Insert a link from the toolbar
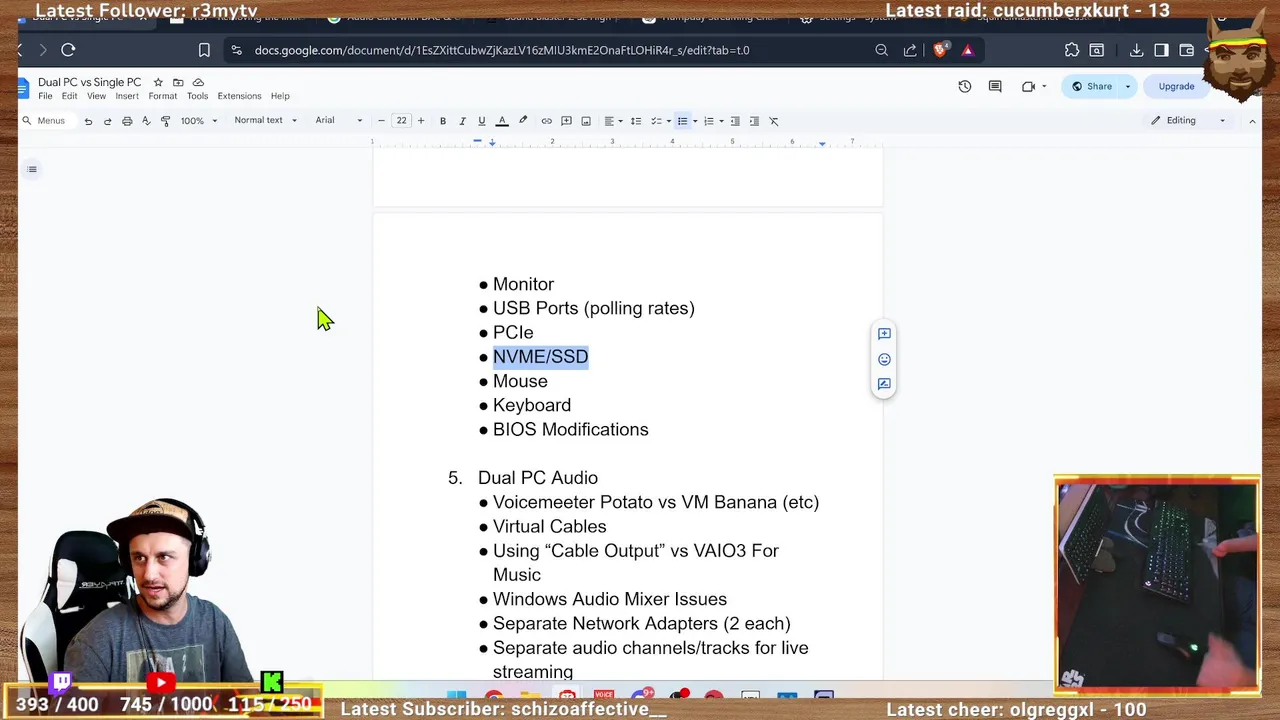The height and width of the screenshot is (720, 1280). [546, 121]
